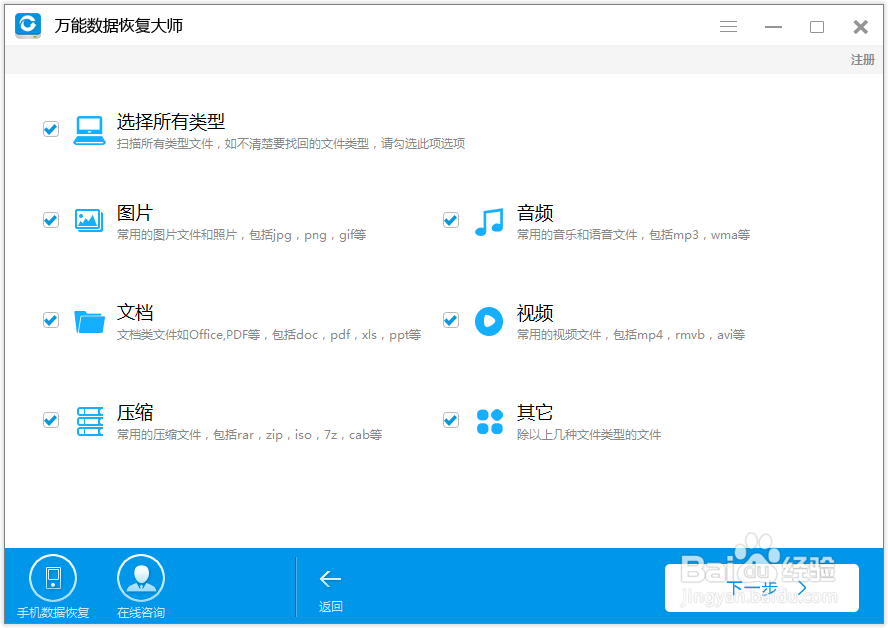Click the 其它 other files icon

(x=489, y=420)
